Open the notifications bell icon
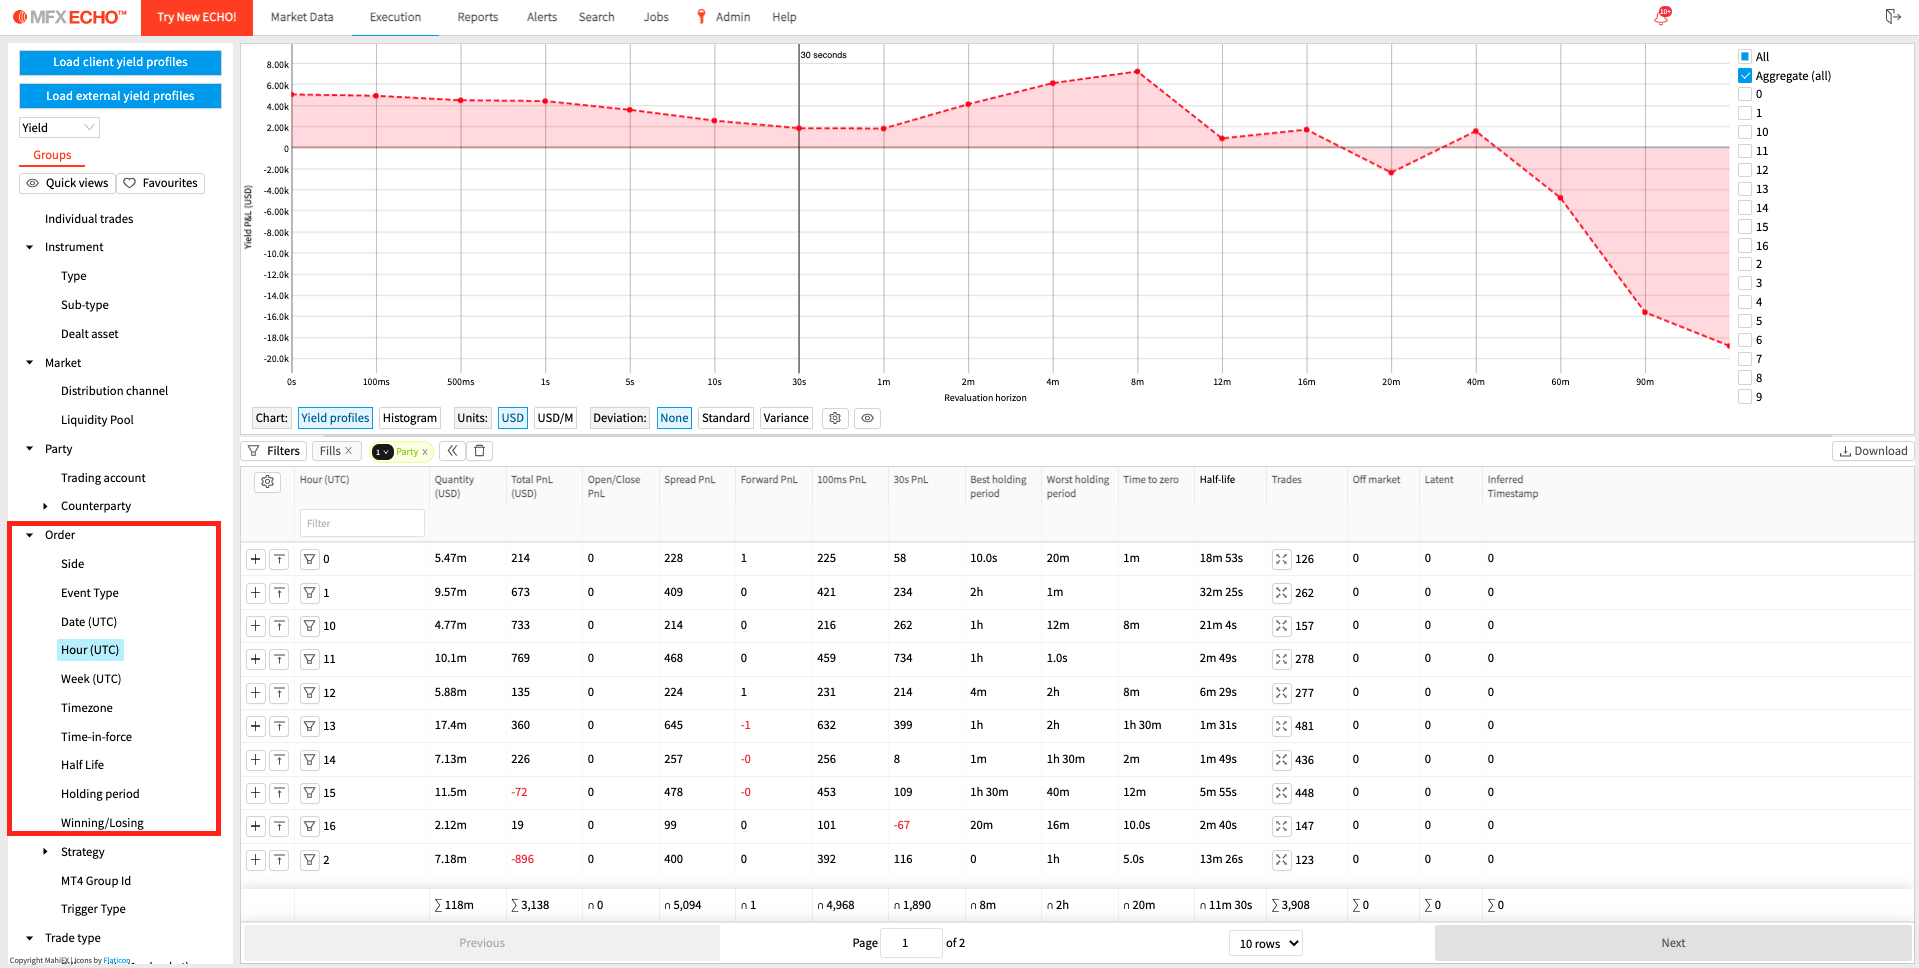This screenshot has height=968, width=1919. pyautogui.click(x=1662, y=16)
